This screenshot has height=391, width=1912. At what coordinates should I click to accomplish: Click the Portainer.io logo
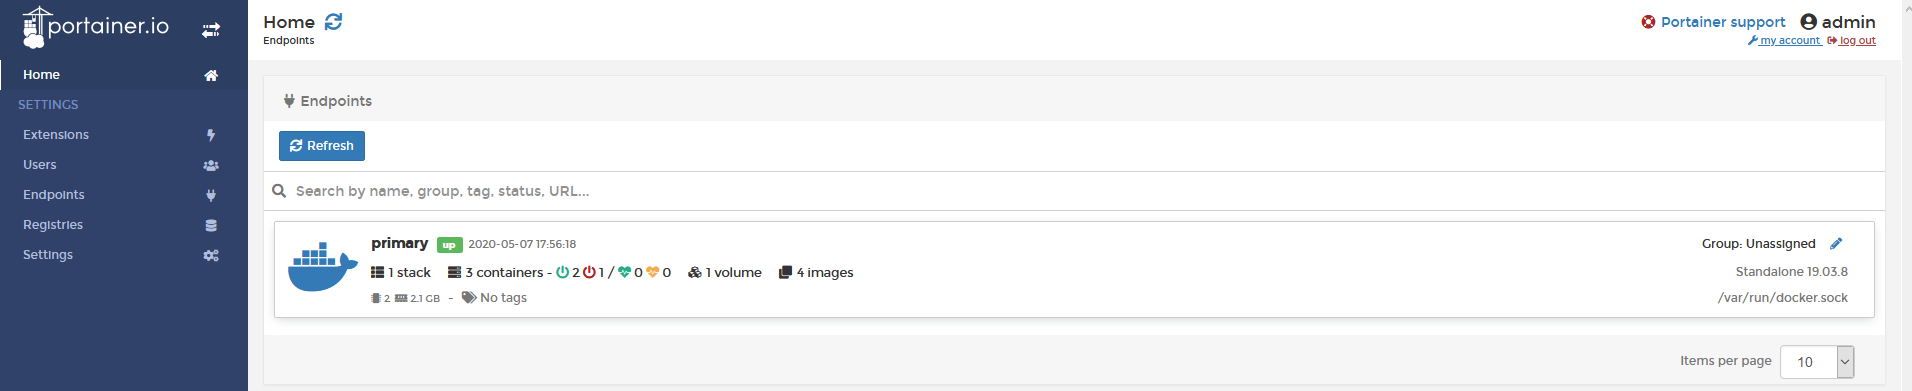96,27
